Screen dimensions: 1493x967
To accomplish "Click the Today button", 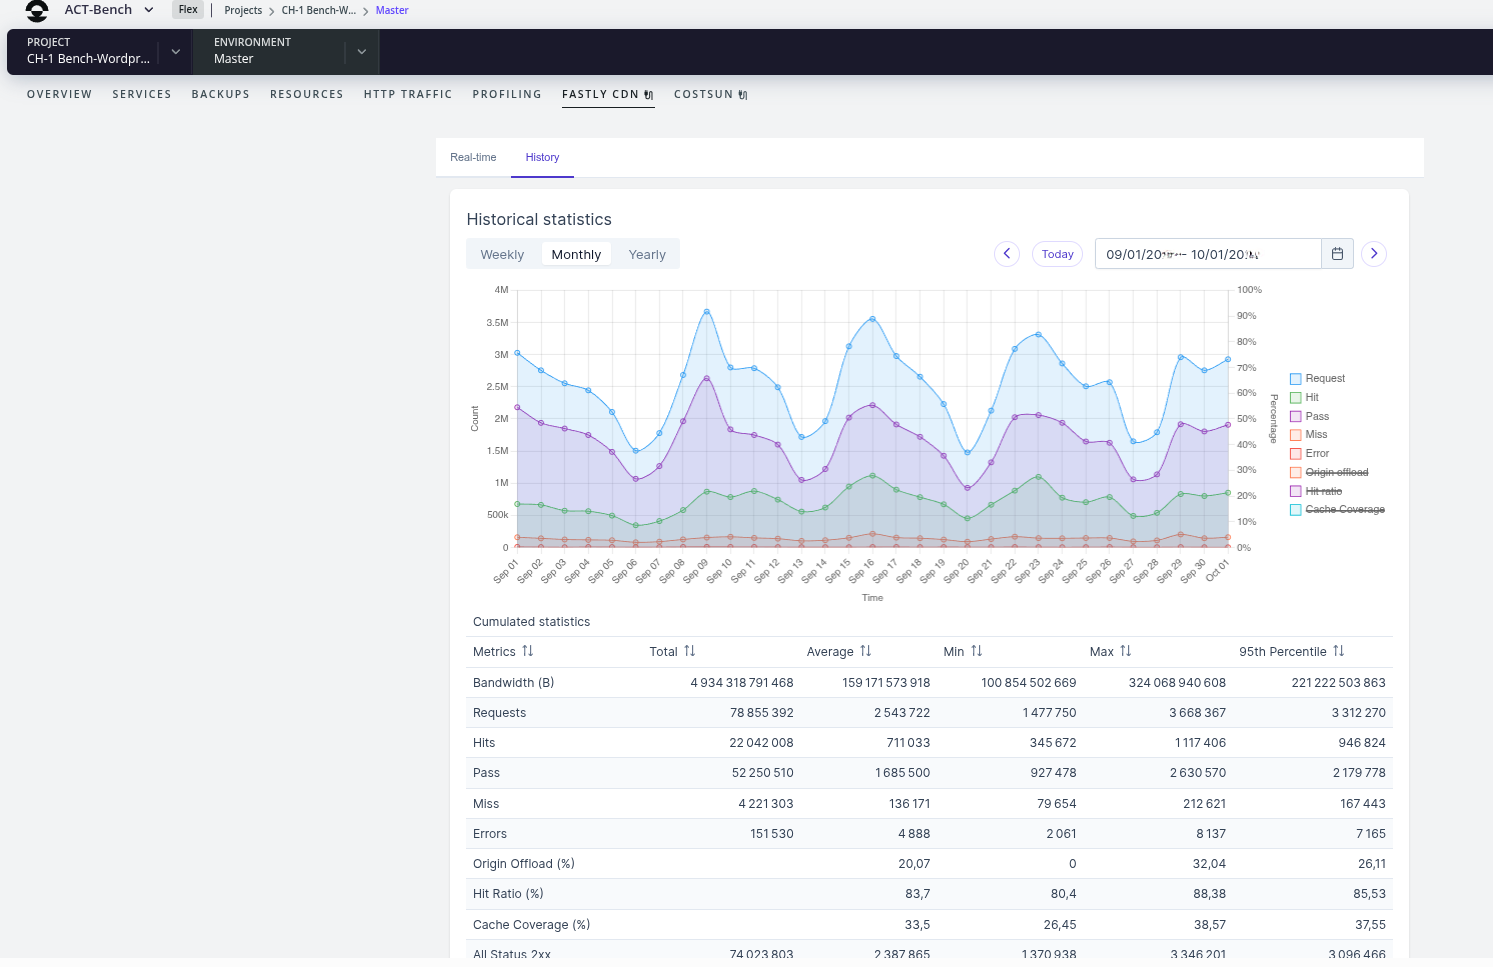I will pos(1057,253).
